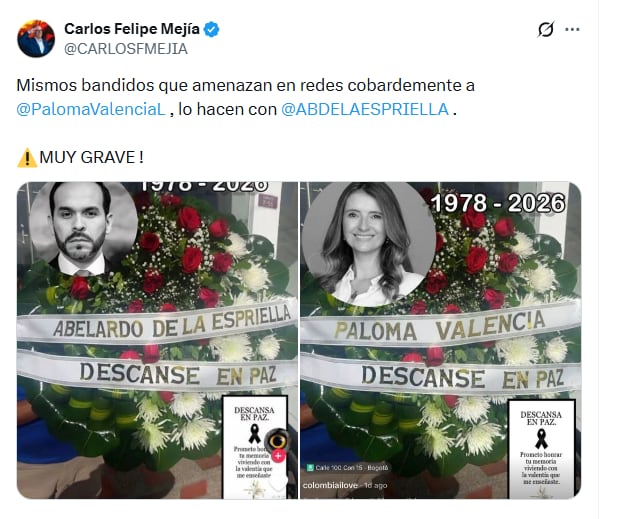Open the Paloma Valencia wreath image

point(440,340)
